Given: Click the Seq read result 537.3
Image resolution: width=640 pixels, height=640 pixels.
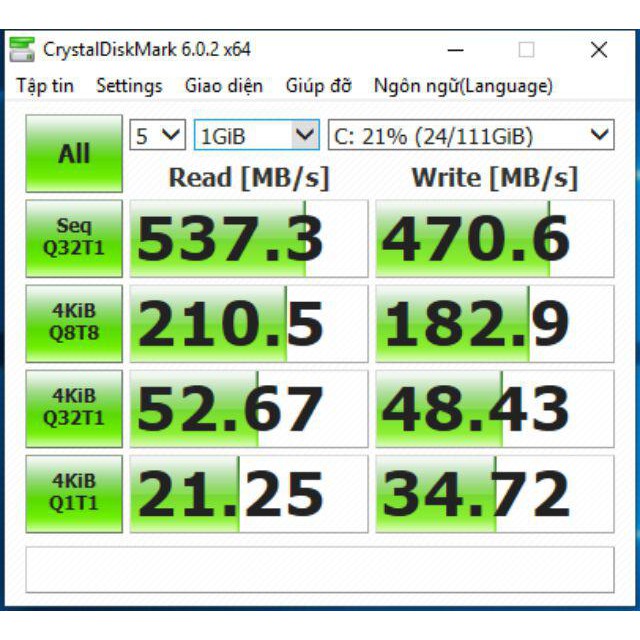Looking at the screenshot, I should [249, 239].
